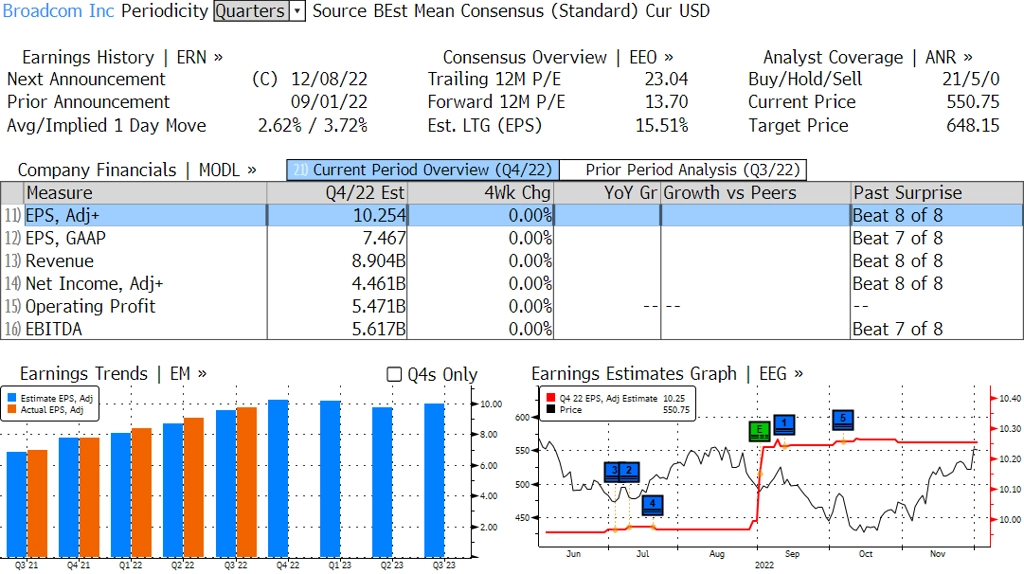Image resolution: width=1024 pixels, height=574 pixels.
Task: Click the Avg/Implied move value 2.62% / 3.72%
Action: pos(313,125)
